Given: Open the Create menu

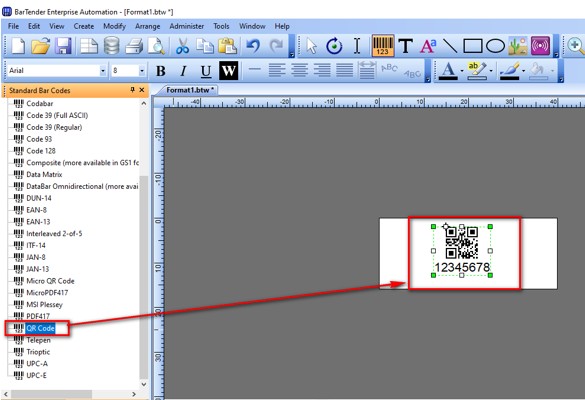Looking at the screenshot, I should (84, 26).
